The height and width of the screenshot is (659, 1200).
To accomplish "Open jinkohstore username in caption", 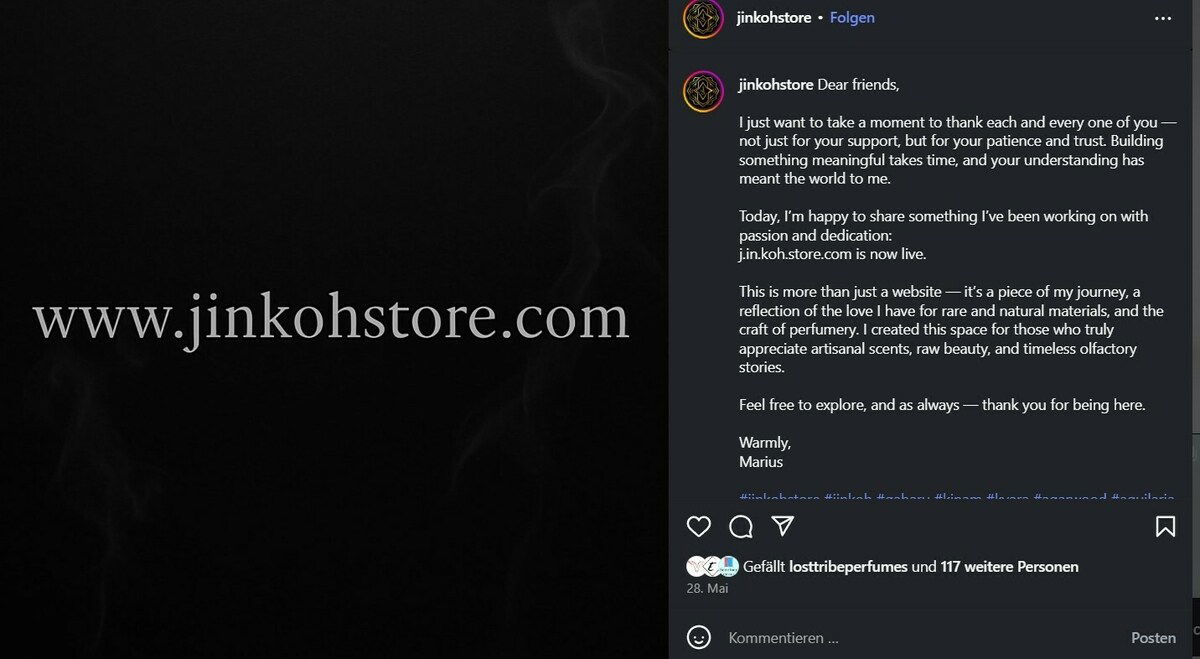I will point(776,85).
